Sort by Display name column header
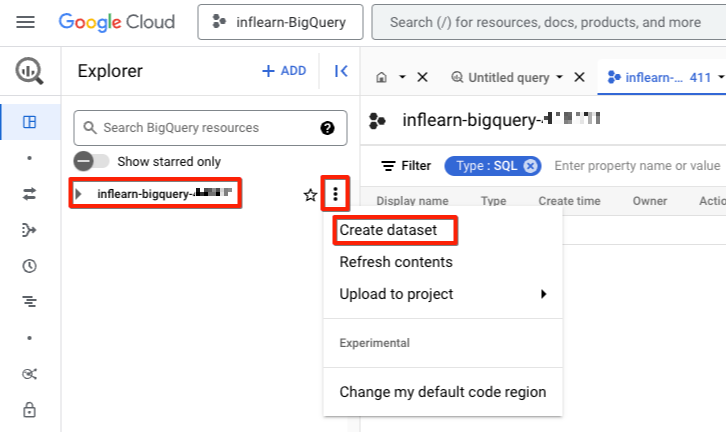 [x=413, y=201]
